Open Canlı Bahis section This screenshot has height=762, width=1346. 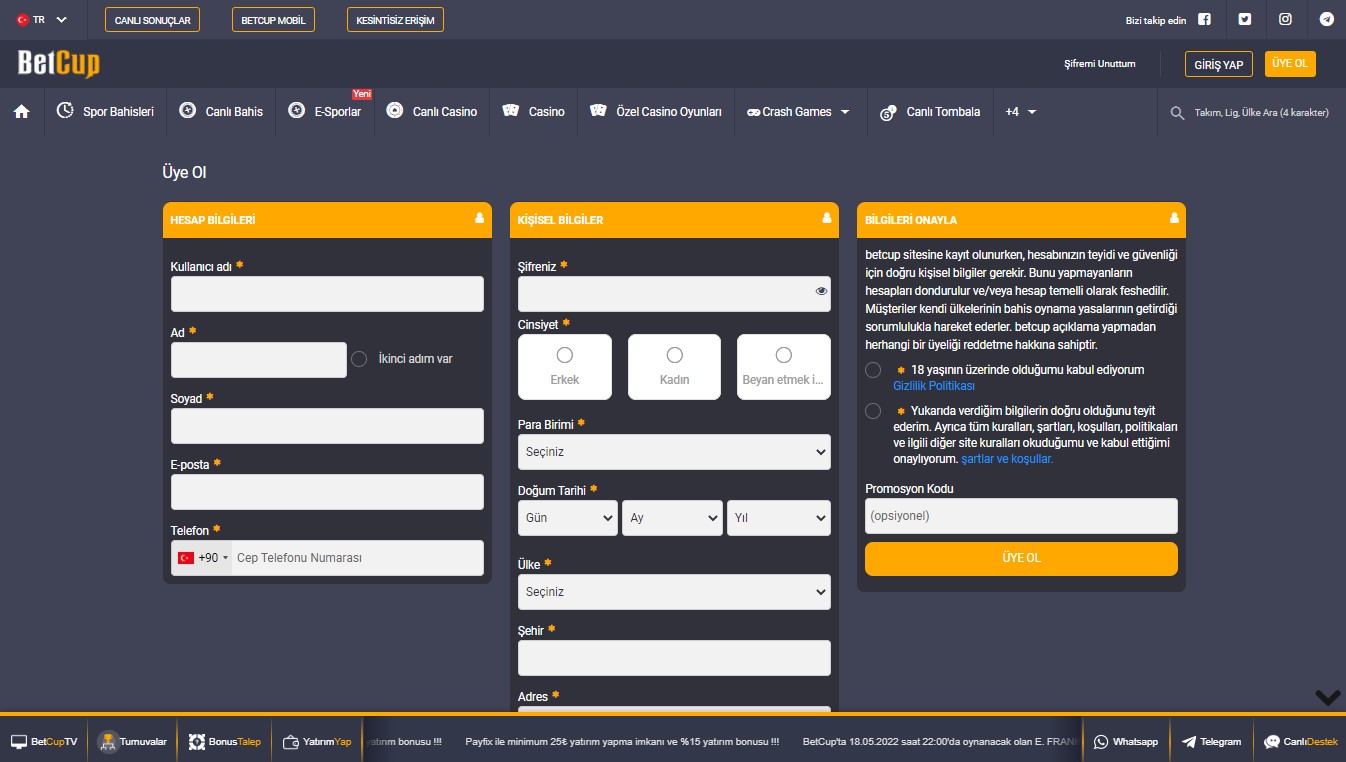pos(221,112)
